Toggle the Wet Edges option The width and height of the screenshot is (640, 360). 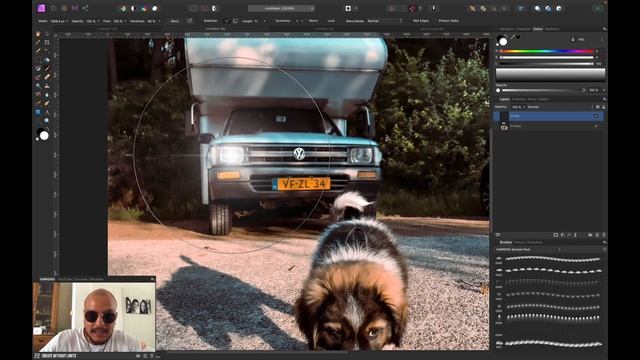420,21
